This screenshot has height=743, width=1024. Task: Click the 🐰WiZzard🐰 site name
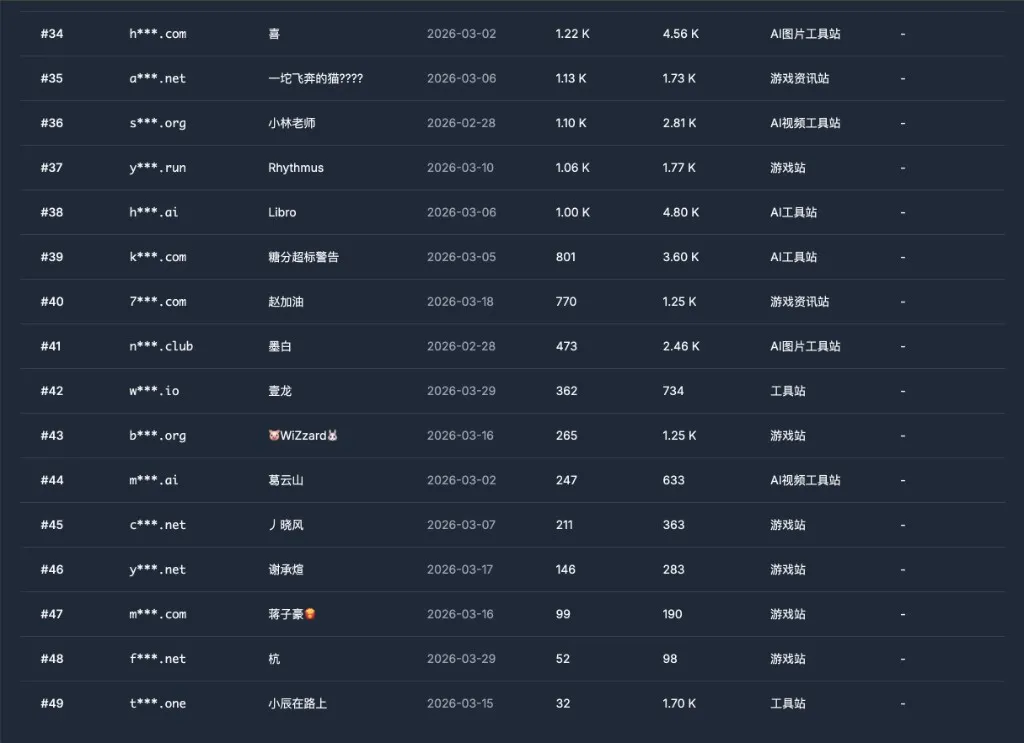pos(303,435)
